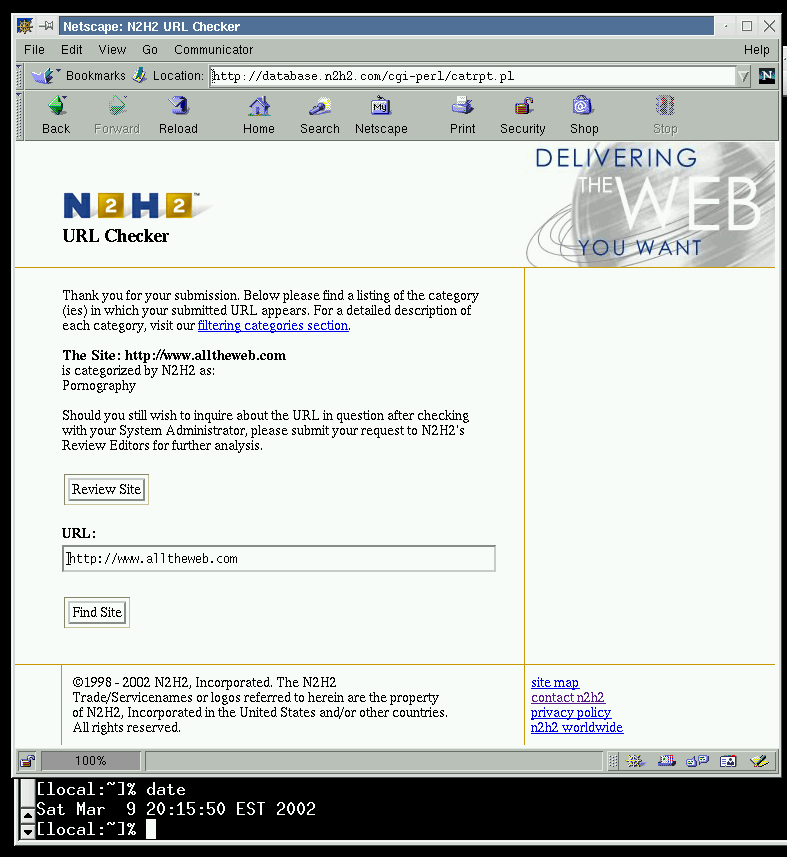Open the Security info icon
The height and width of the screenshot is (857, 787).
point(524,105)
